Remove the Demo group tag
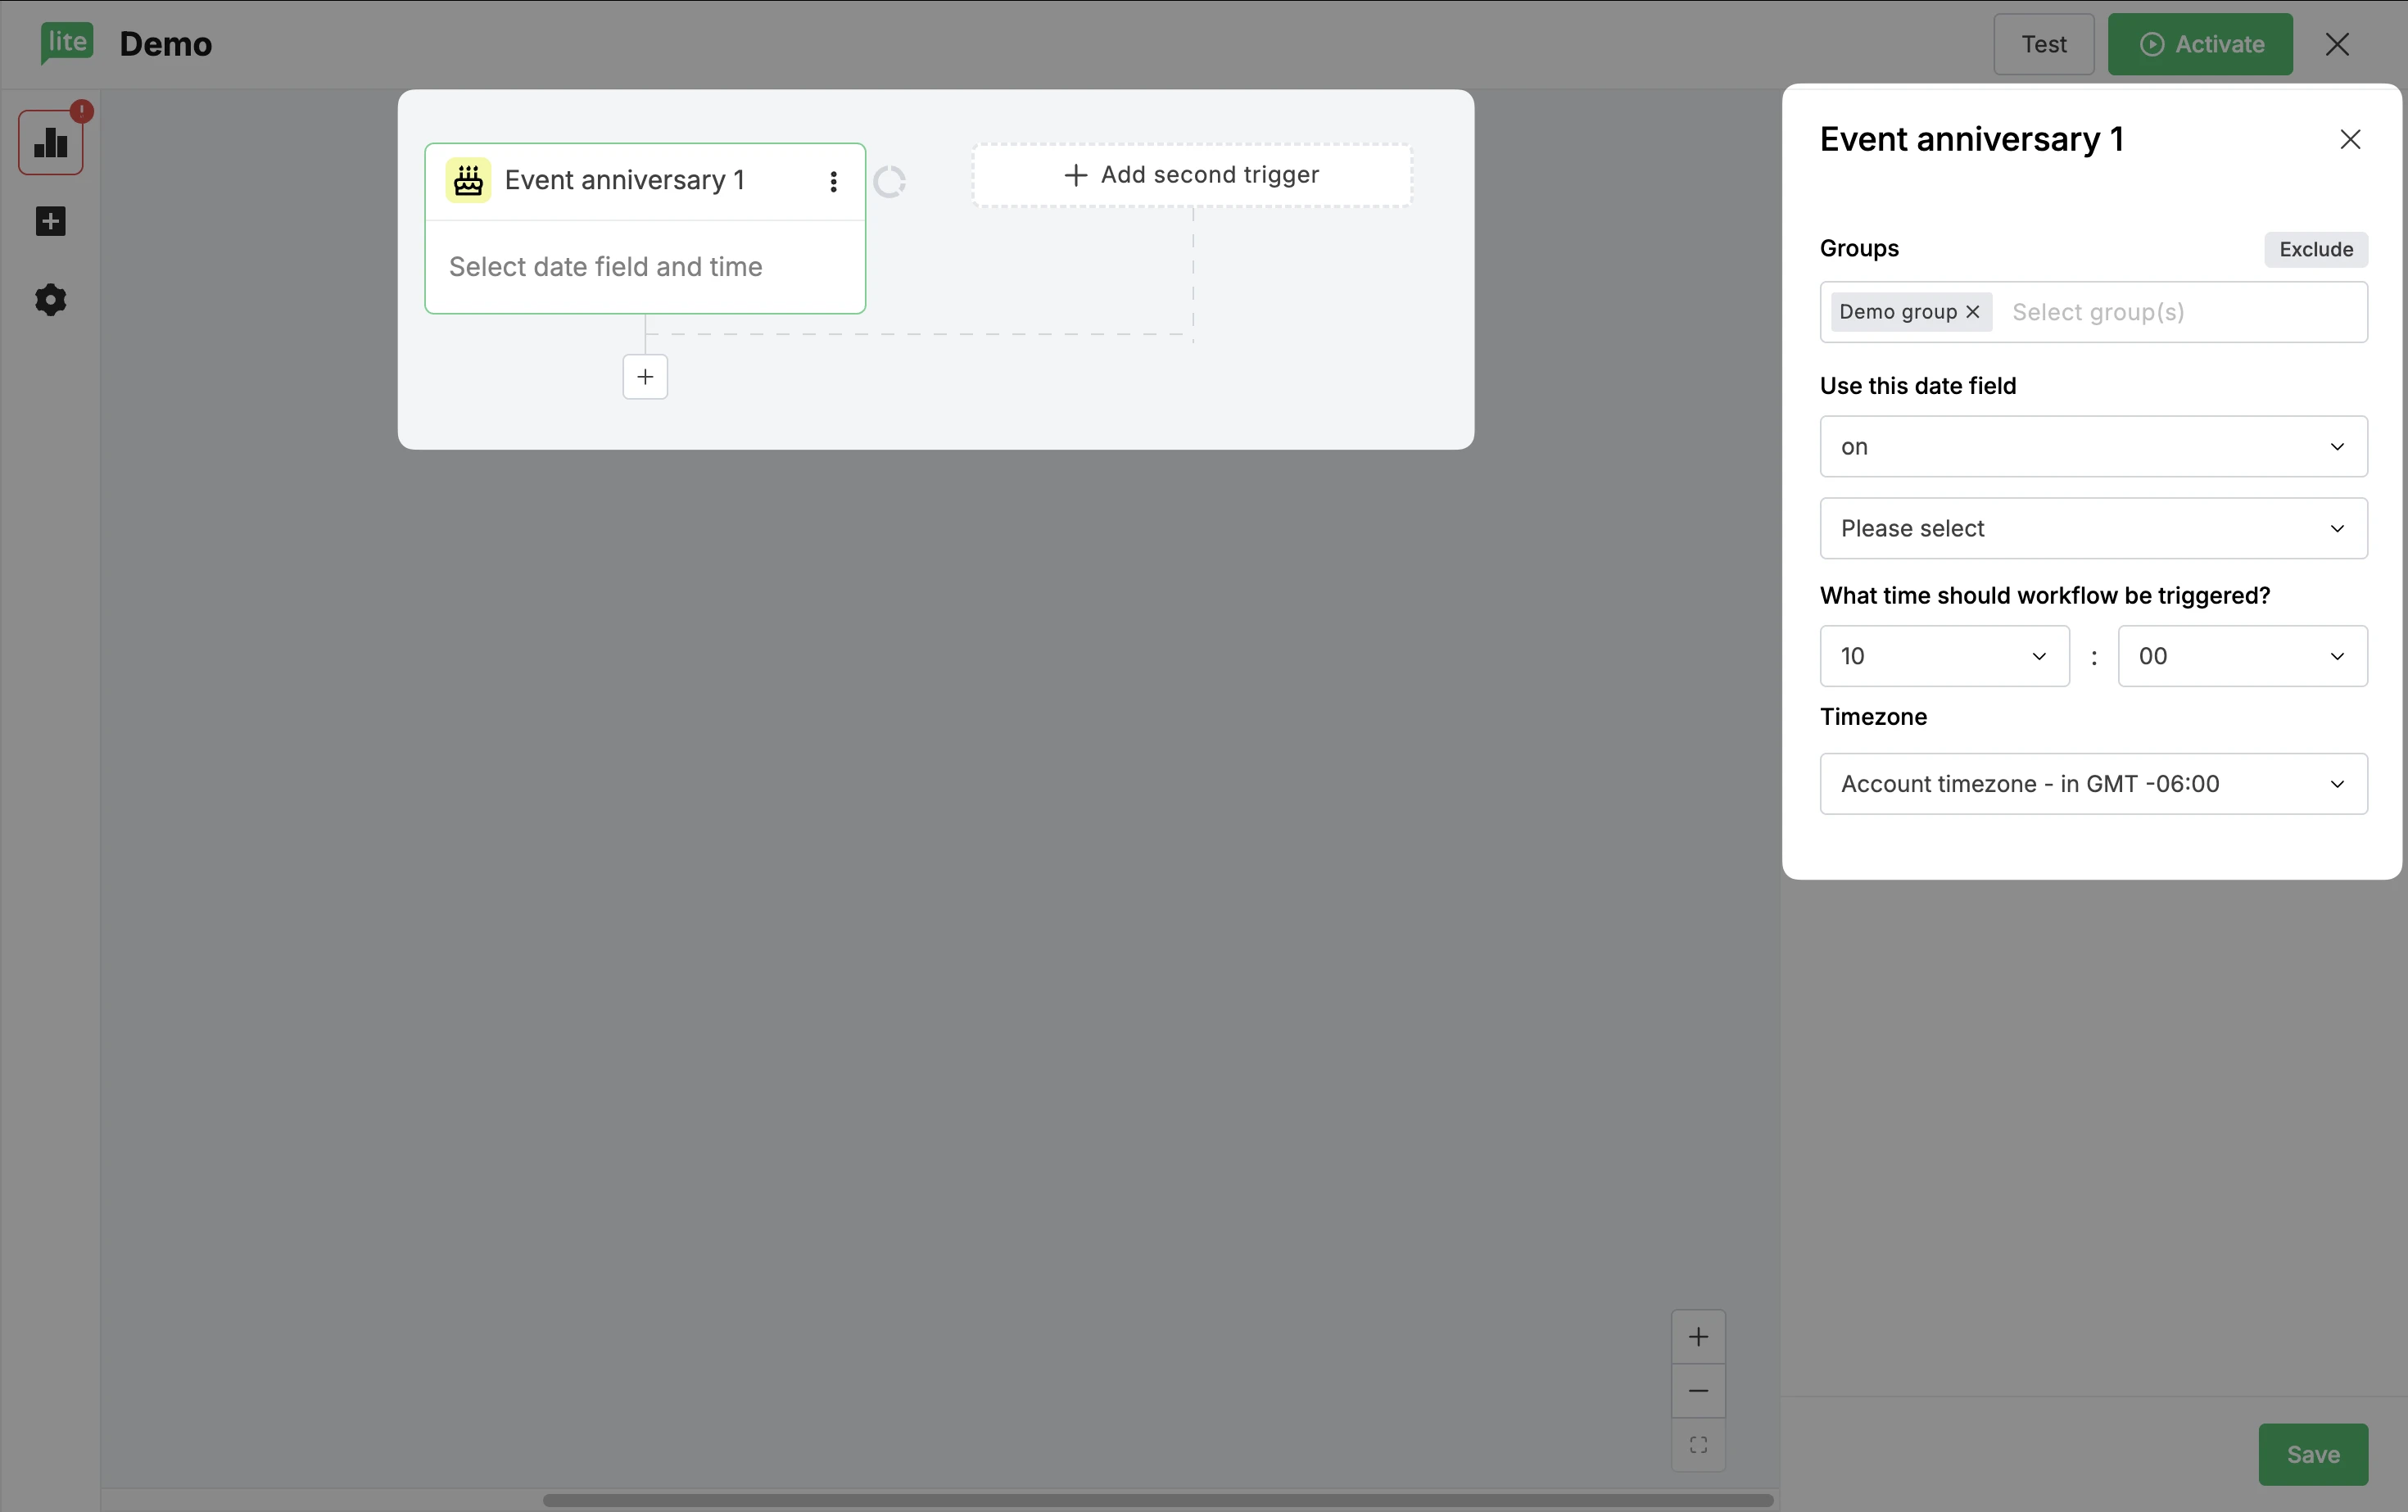The image size is (2408, 1512). pos(1972,312)
